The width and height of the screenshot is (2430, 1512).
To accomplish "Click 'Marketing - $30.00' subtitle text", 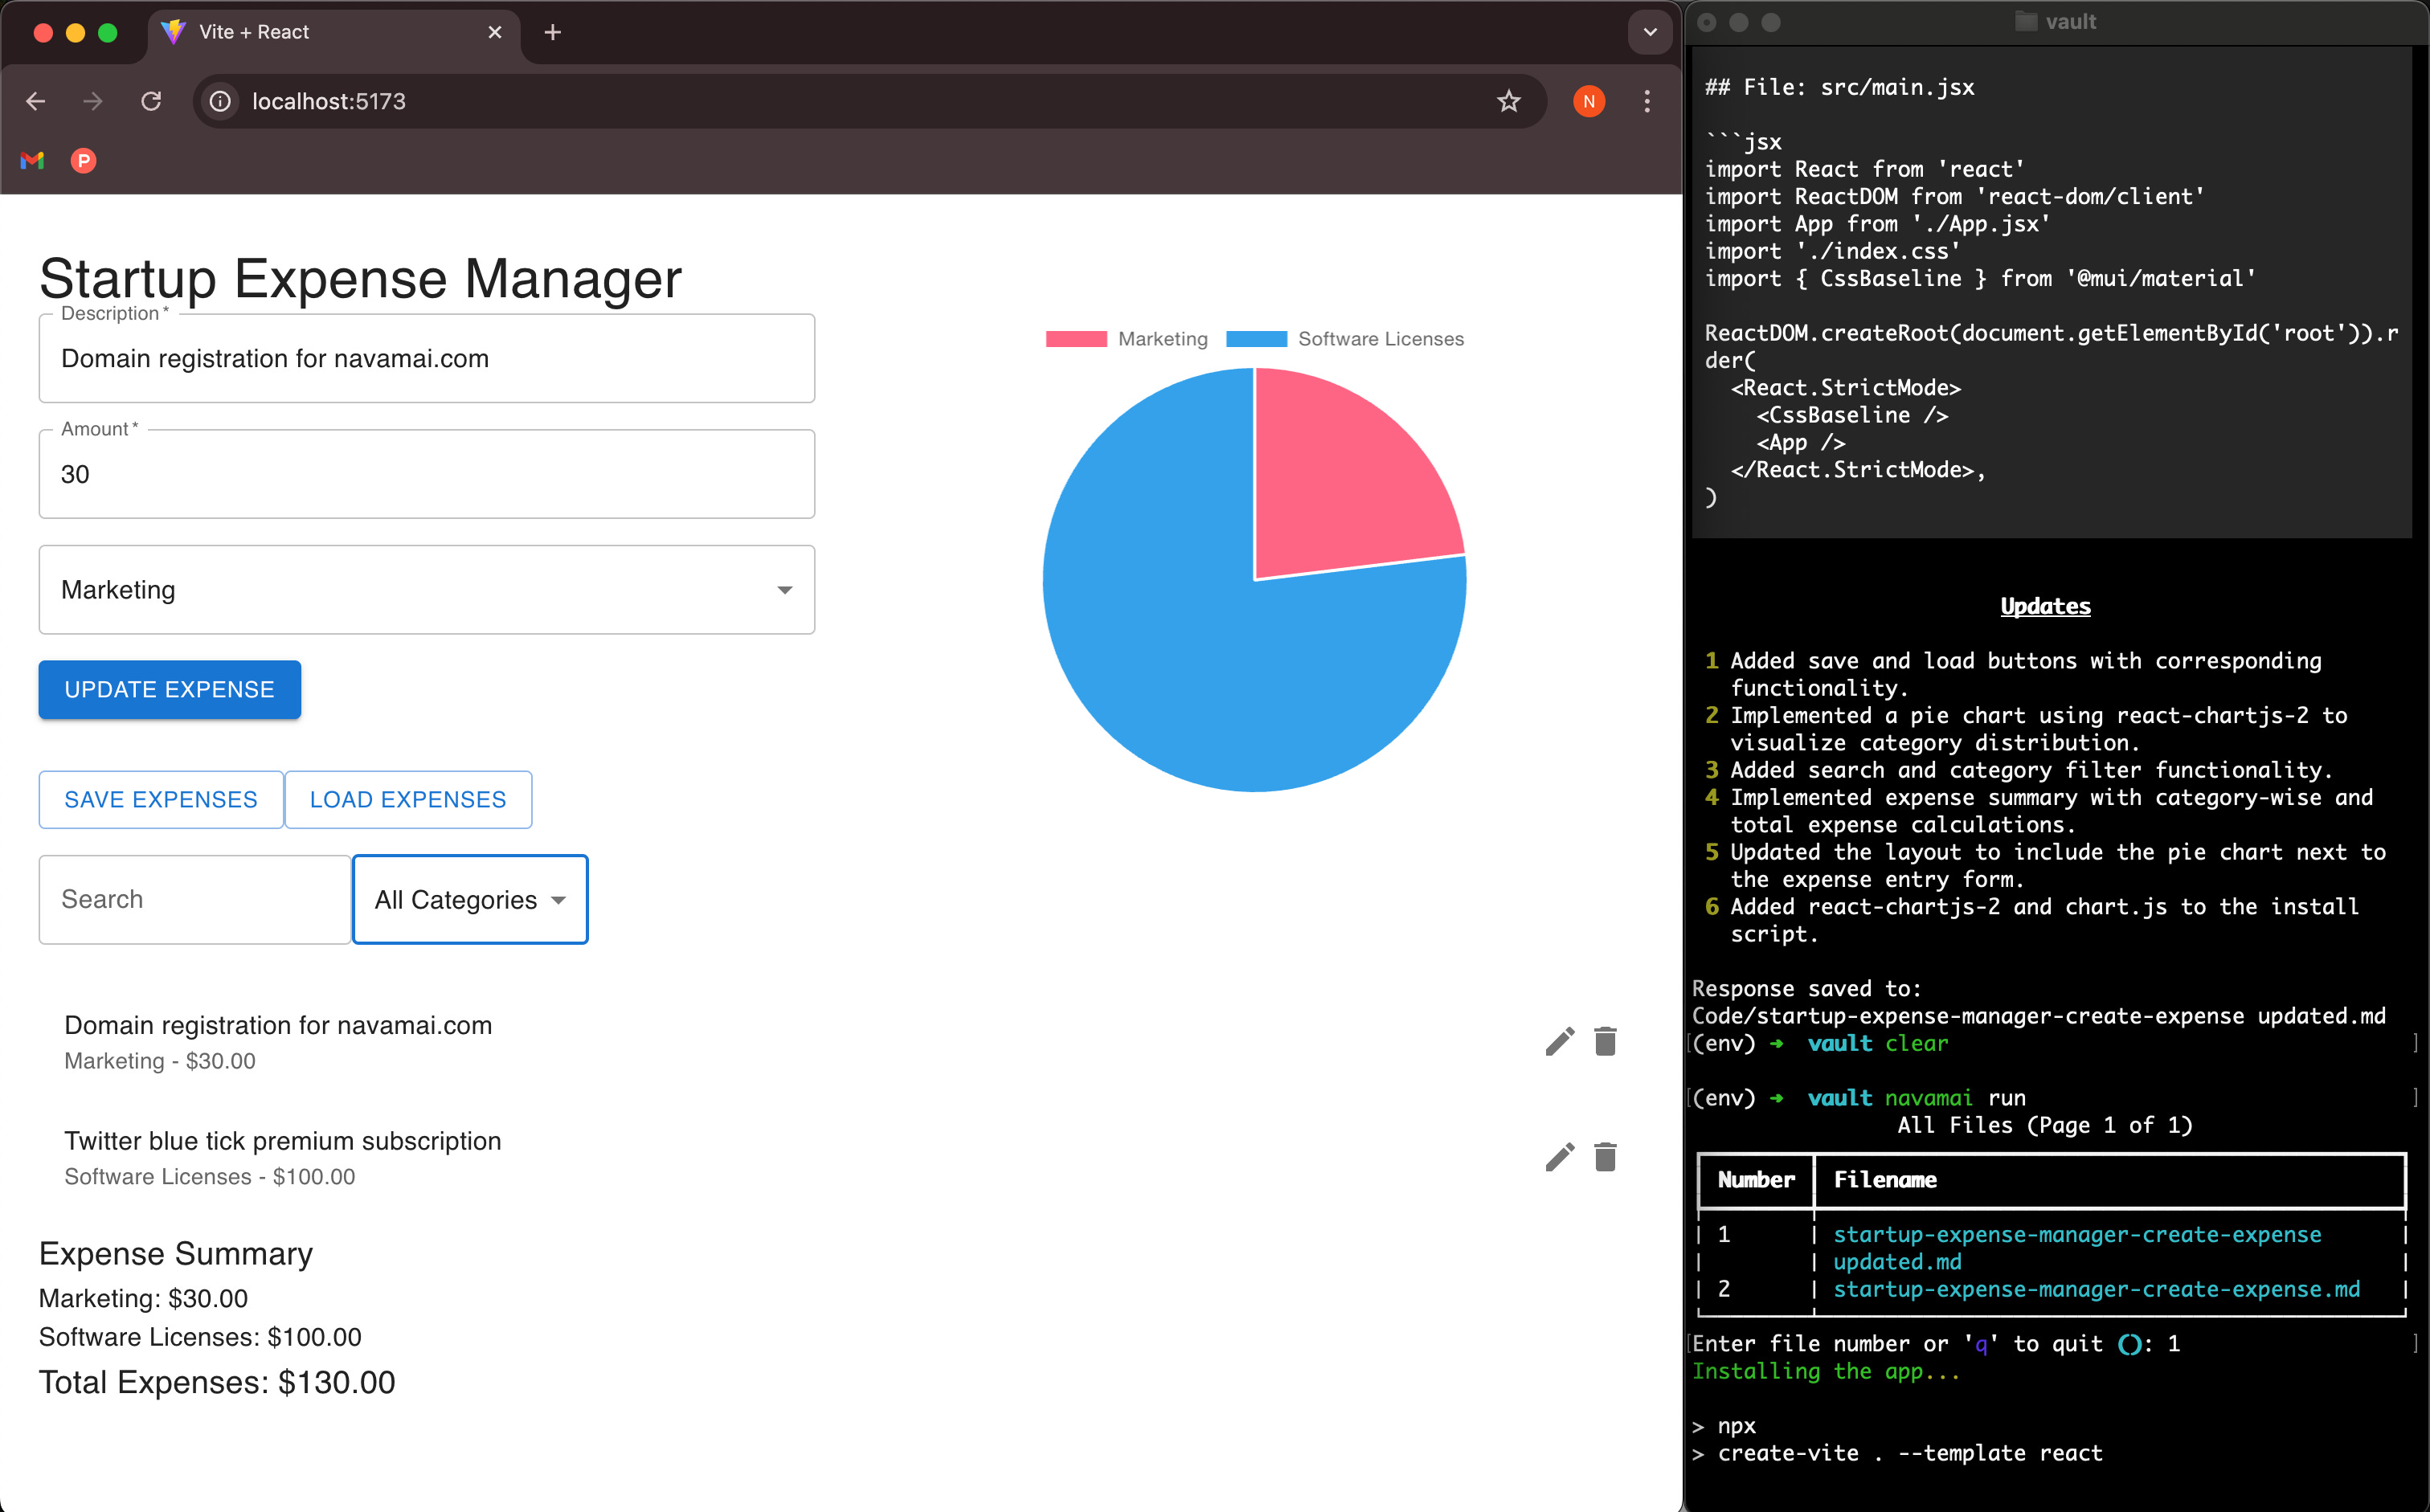I will click(x=160, y=1061).
